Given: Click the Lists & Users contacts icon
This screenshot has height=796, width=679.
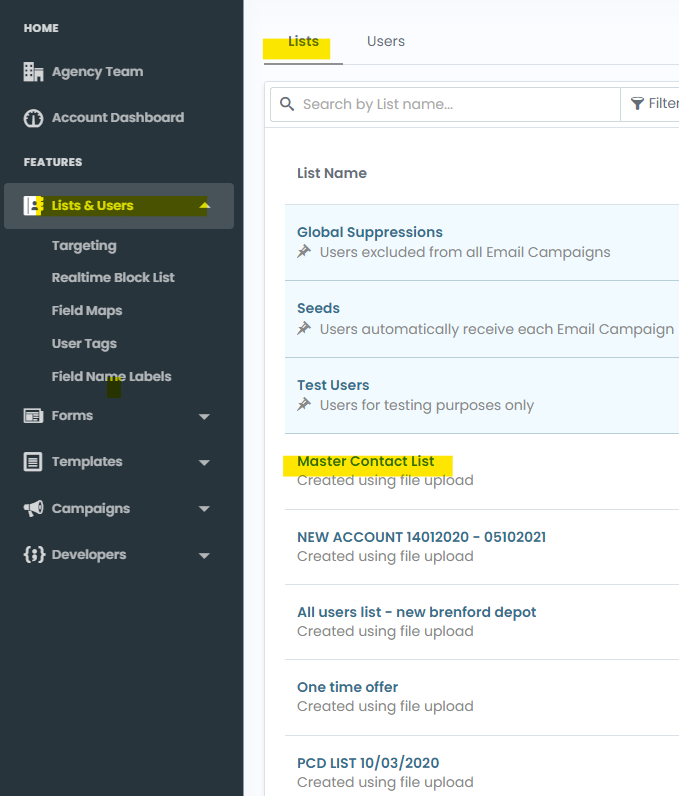Looking at the screenshot, I should 33,206.
